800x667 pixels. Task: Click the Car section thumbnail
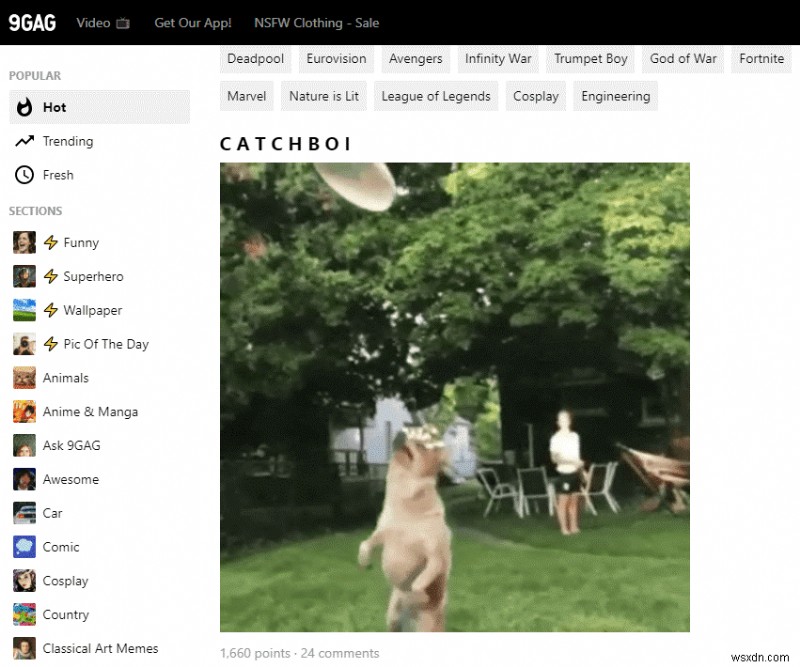(24, 513)
